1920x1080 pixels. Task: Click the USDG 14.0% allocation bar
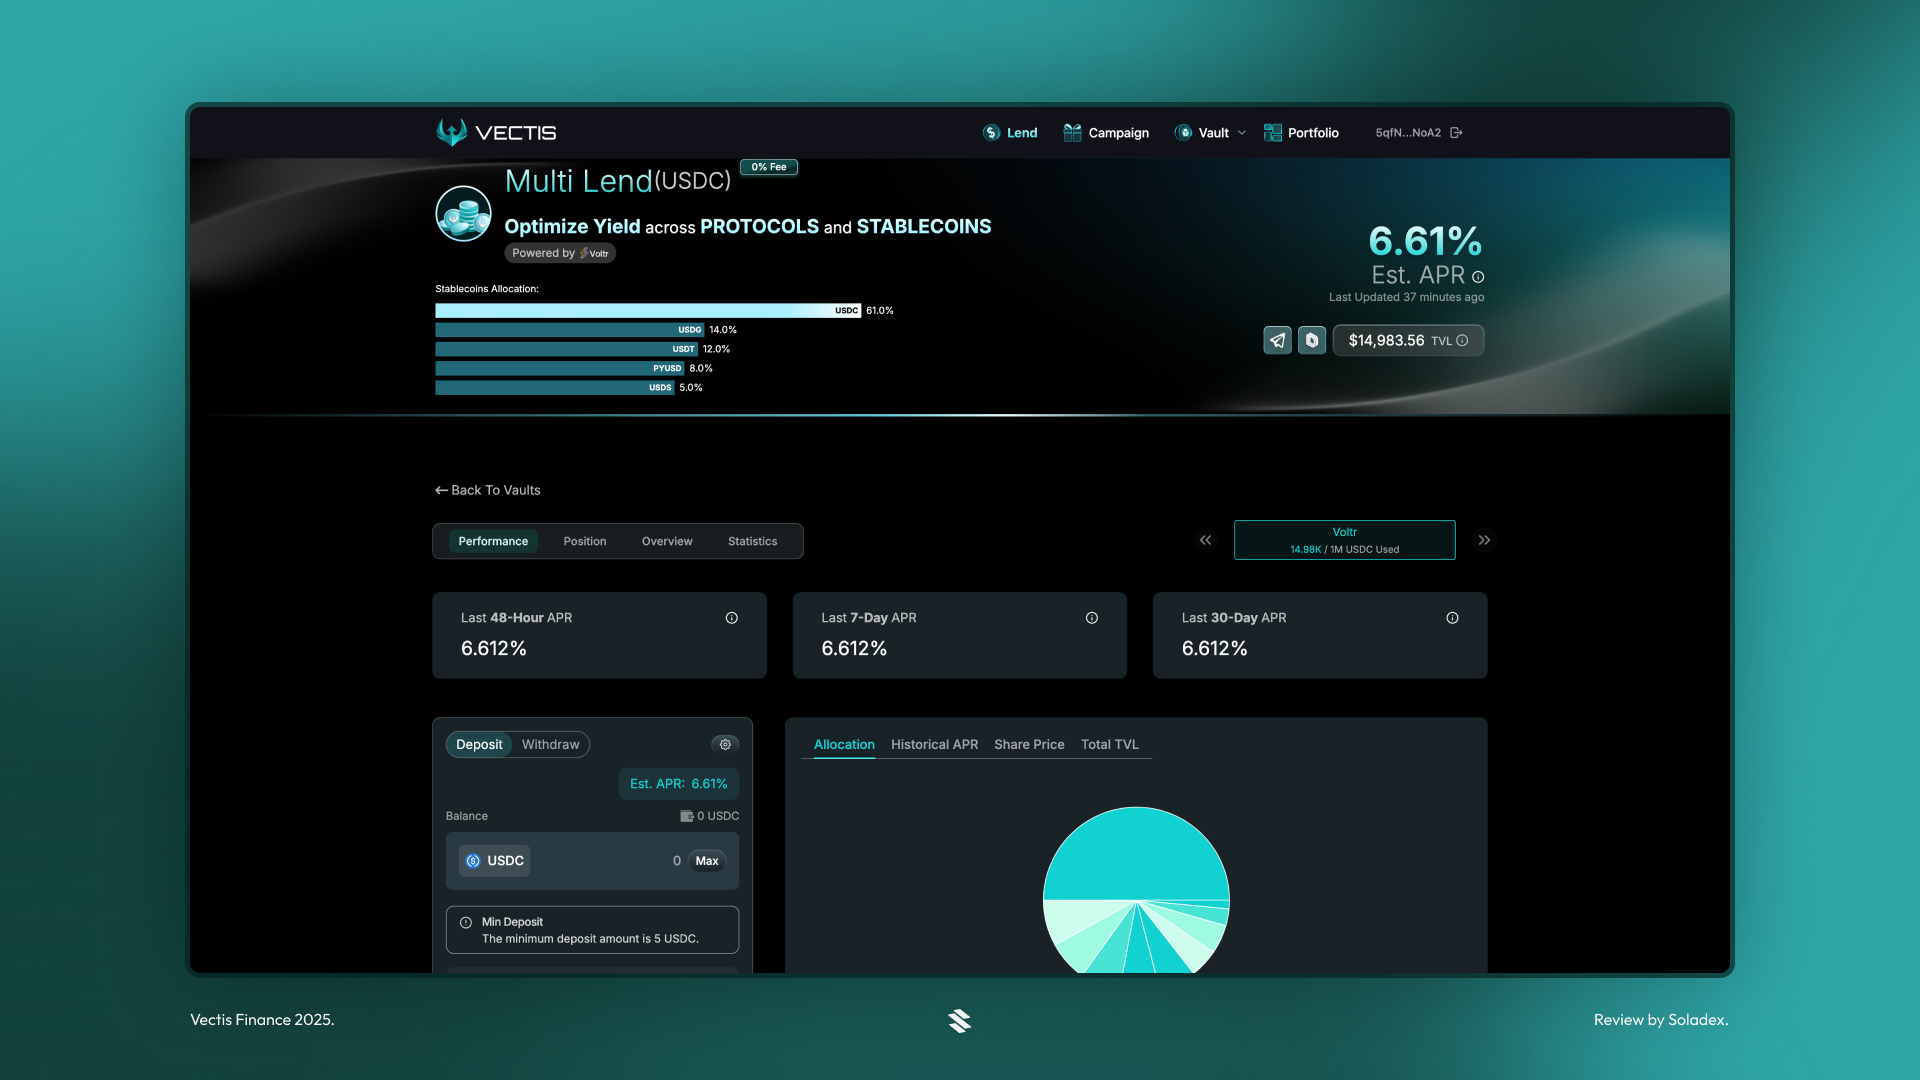570,330
